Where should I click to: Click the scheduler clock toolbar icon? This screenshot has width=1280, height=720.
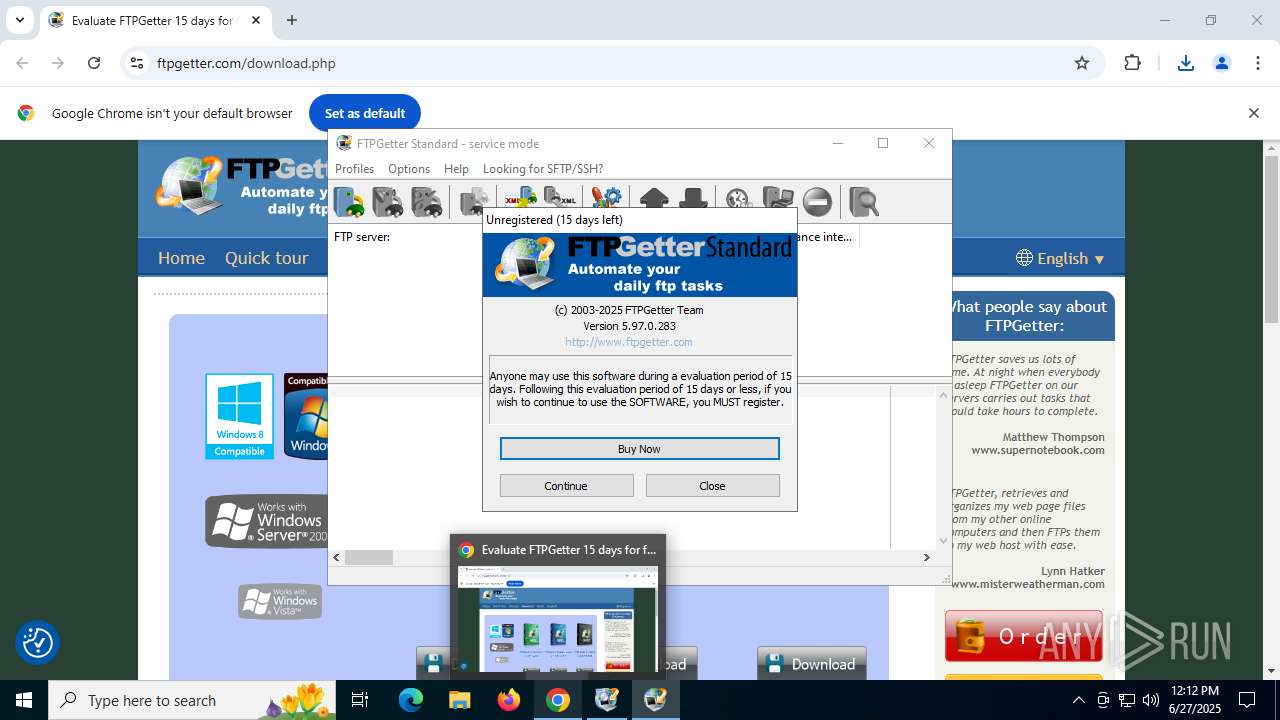tap(738, 202)
